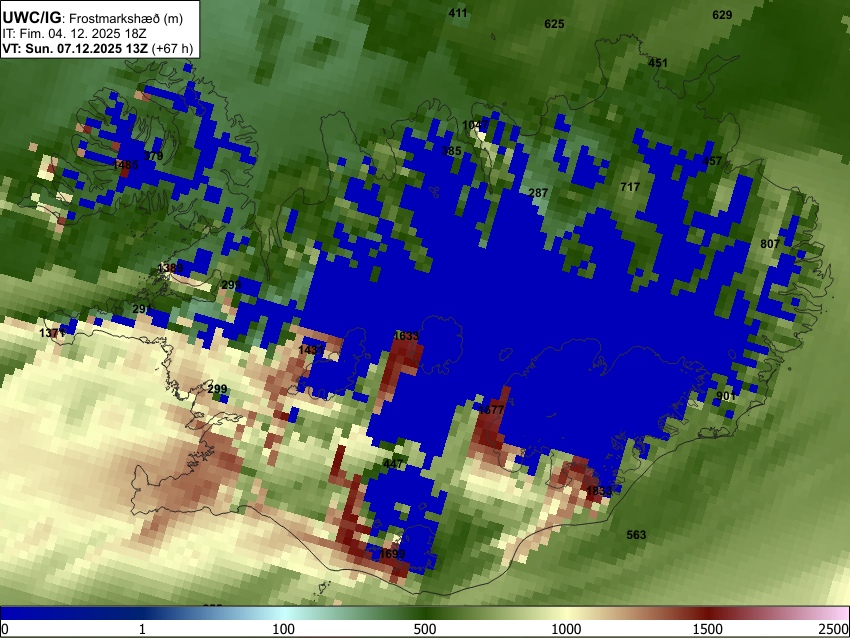Click the map value 447

393,464
